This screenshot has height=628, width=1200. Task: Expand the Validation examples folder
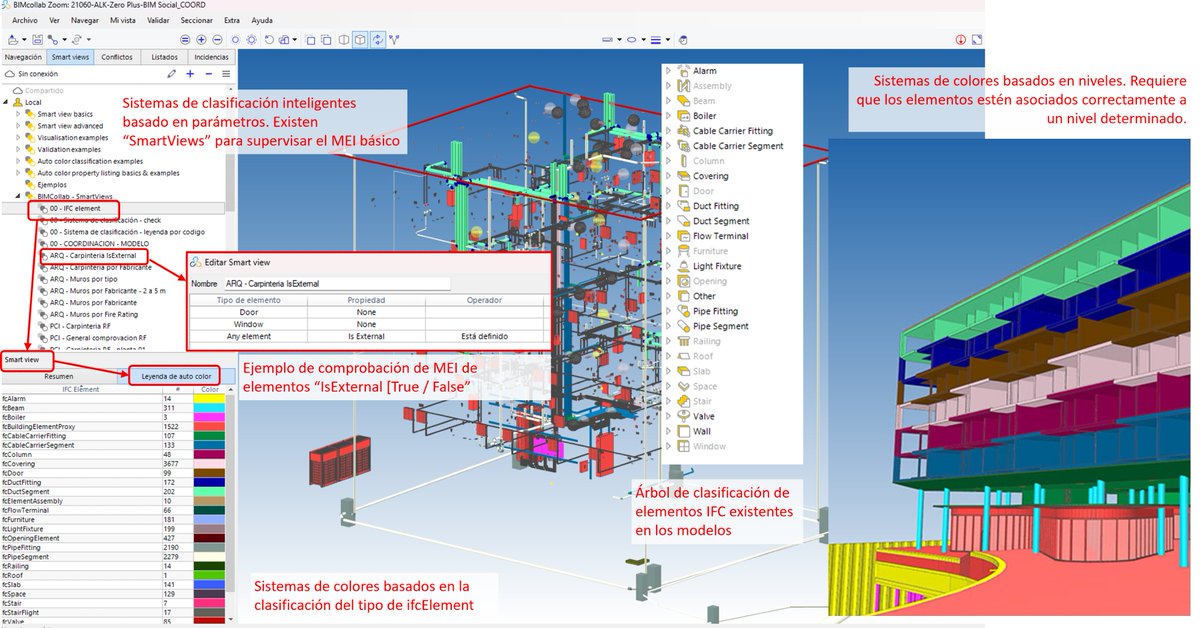pyautogui.click(x=18, y=149)
